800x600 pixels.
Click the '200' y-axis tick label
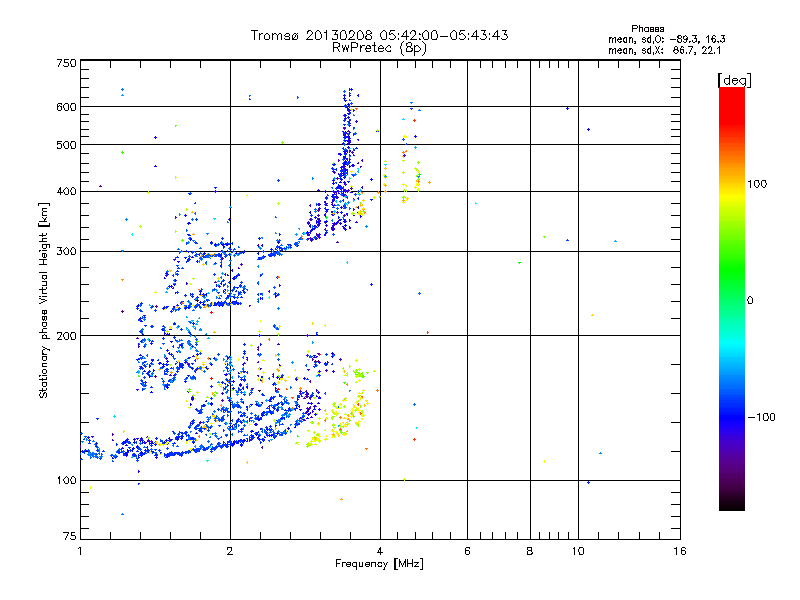coord(66,336)
